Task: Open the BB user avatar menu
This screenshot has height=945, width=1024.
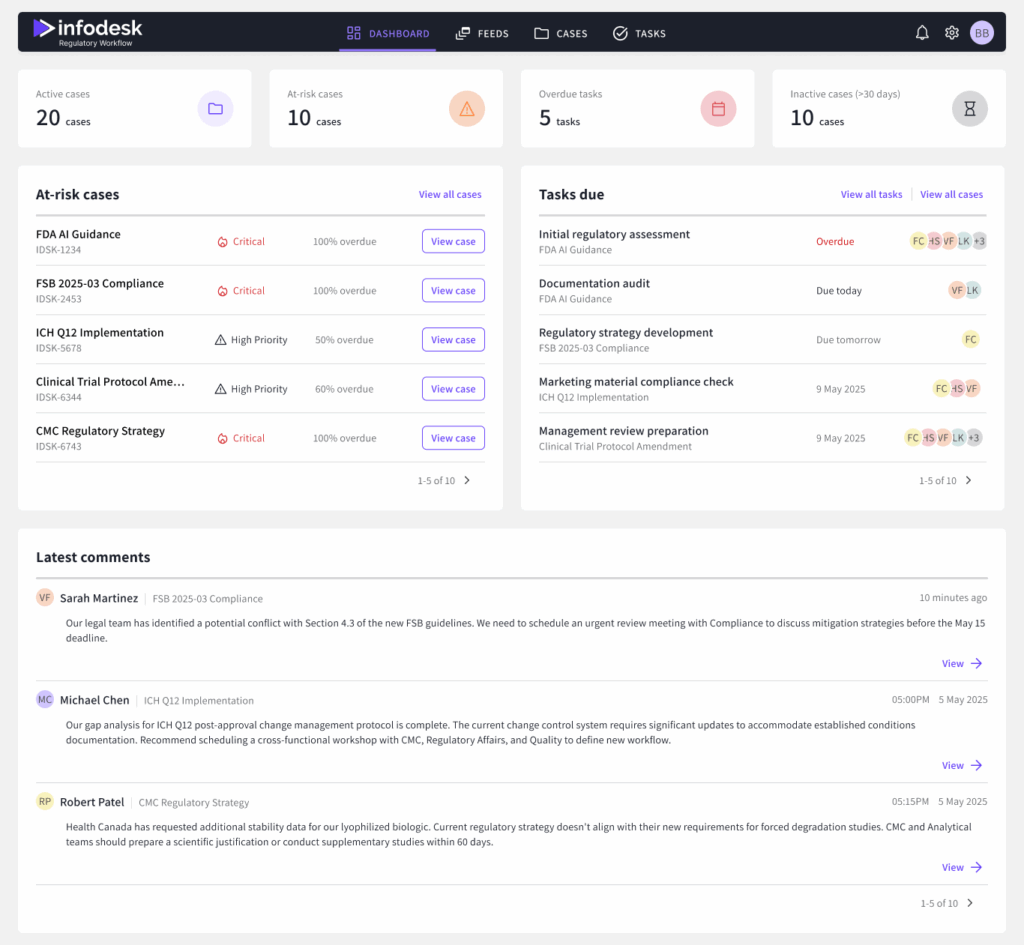Action: click(x=982, y=32)
